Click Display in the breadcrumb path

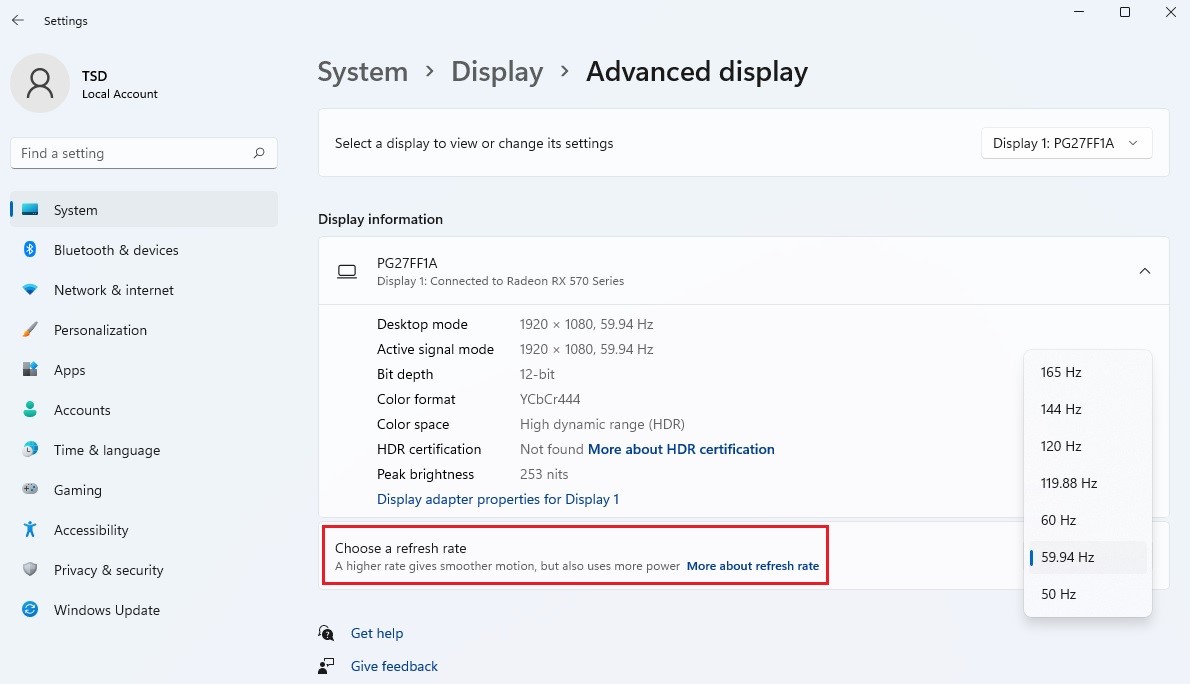click(497, 71)
